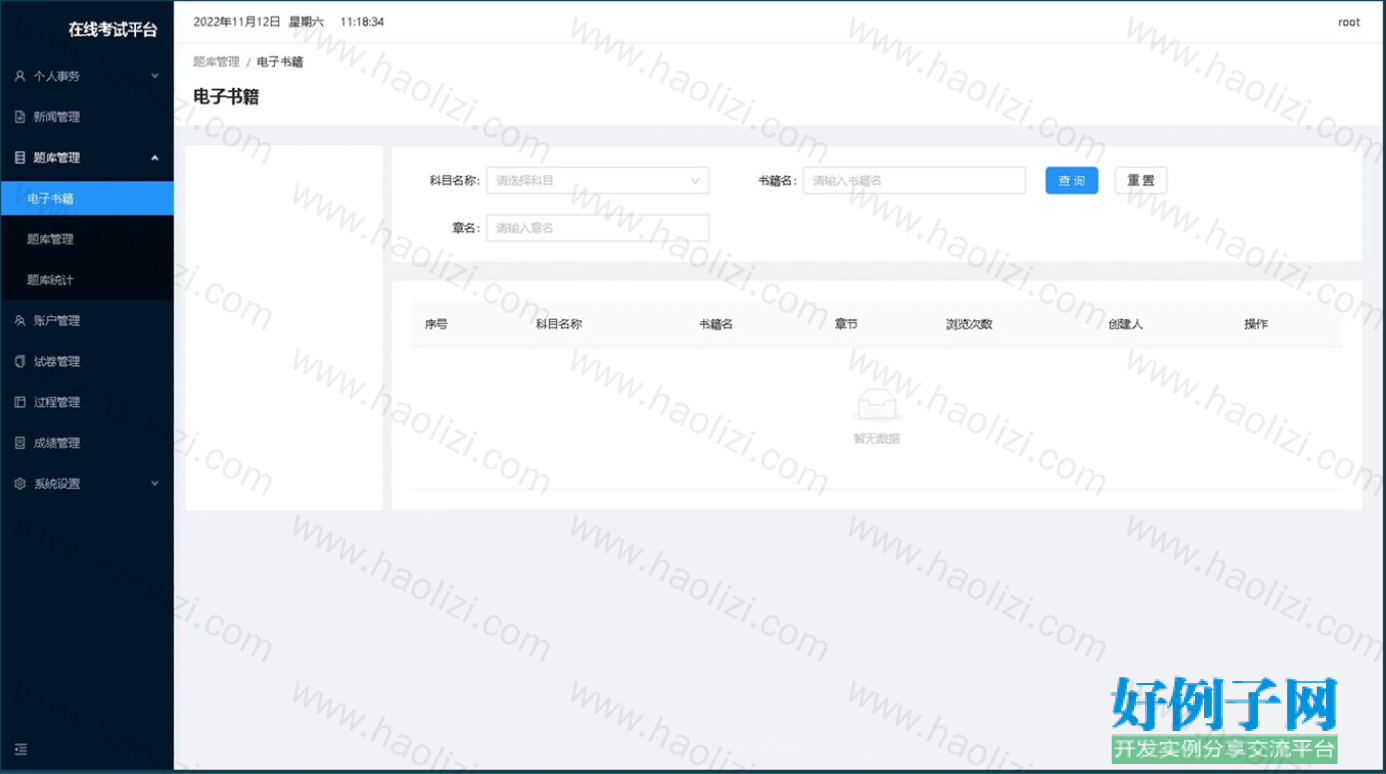
Task: Click the 科目名称 column header
Action: click(x=559, y=325)
